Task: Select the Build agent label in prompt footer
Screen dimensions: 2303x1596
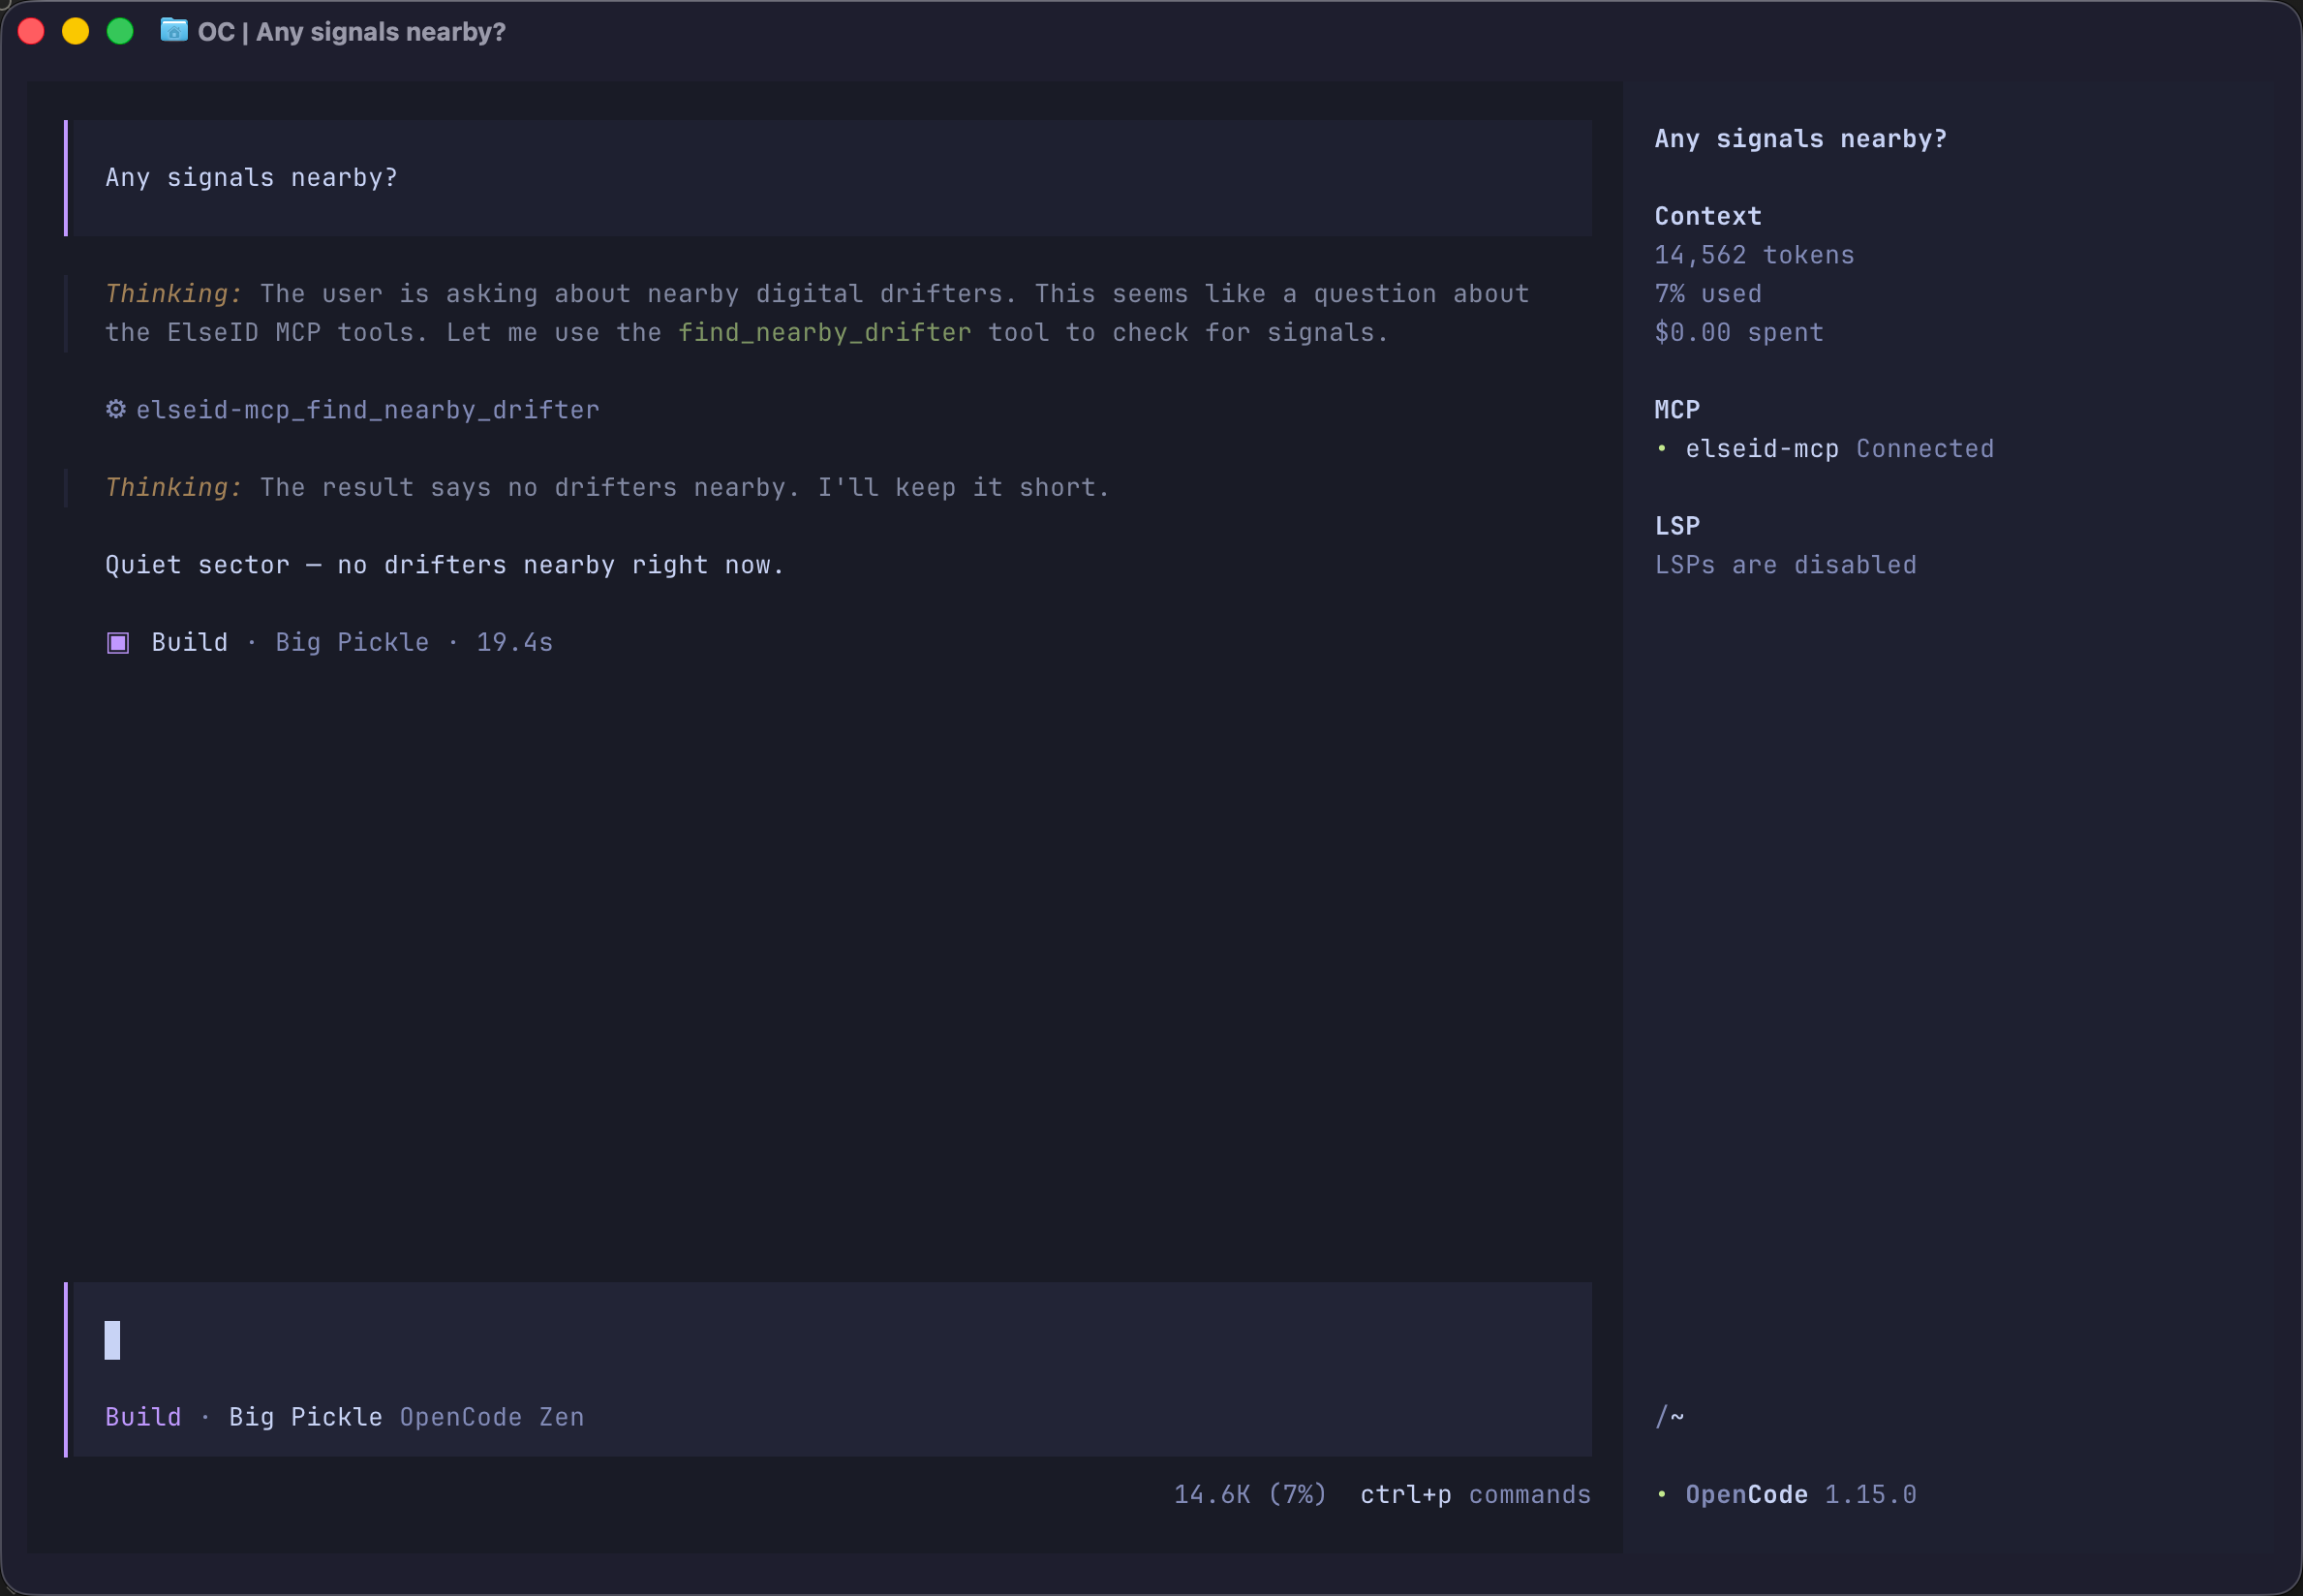Action: 143,1417
